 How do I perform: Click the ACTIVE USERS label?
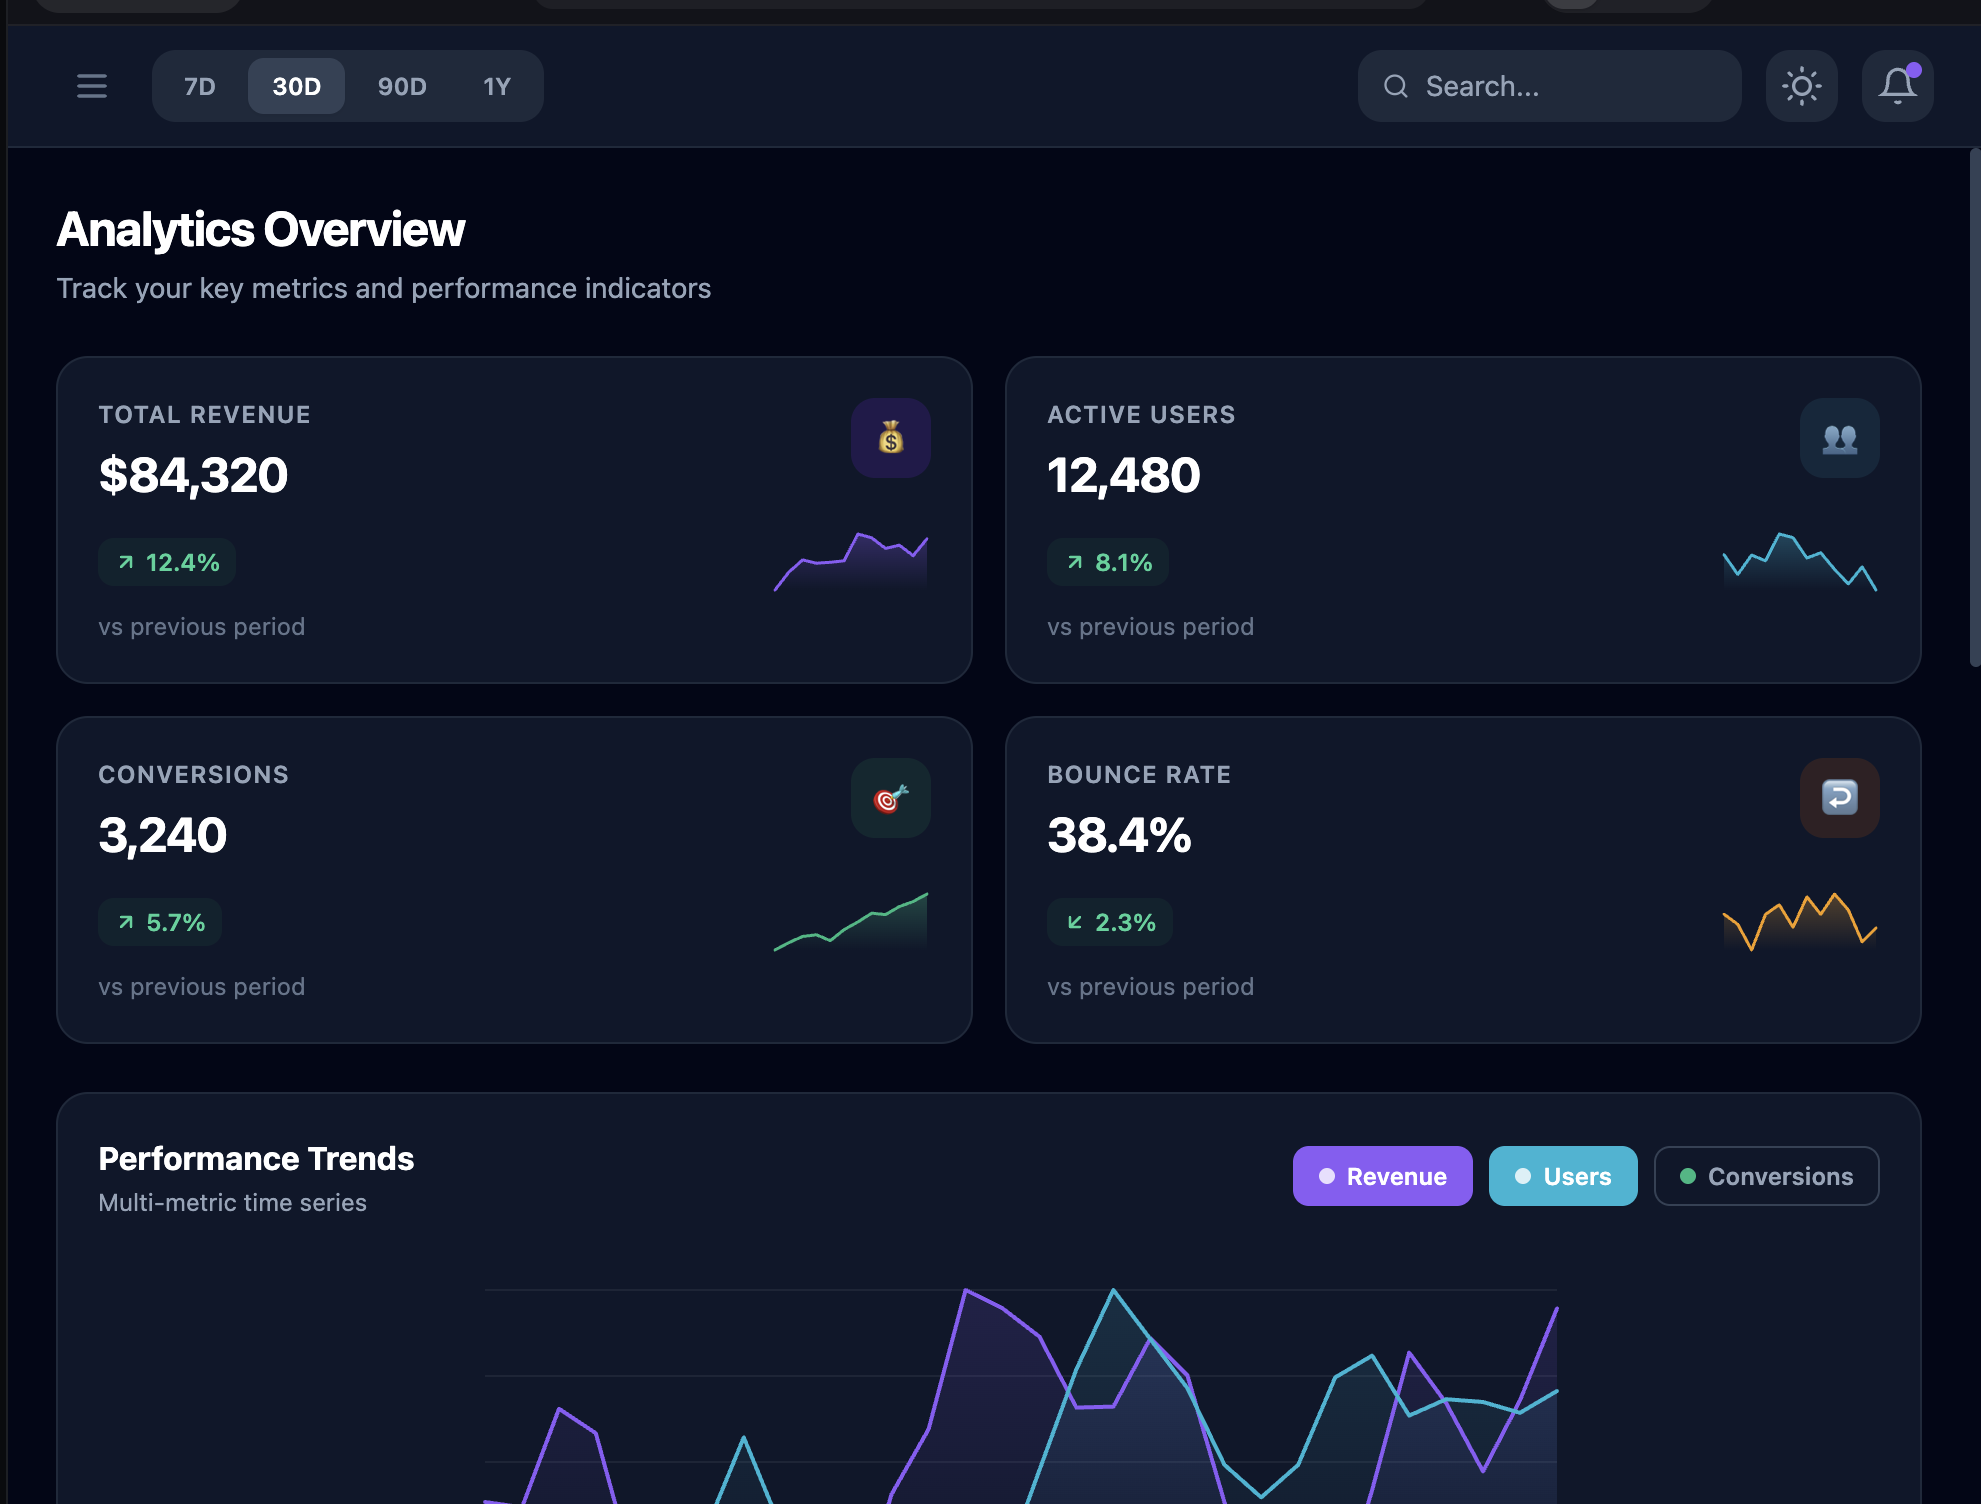1141,415
